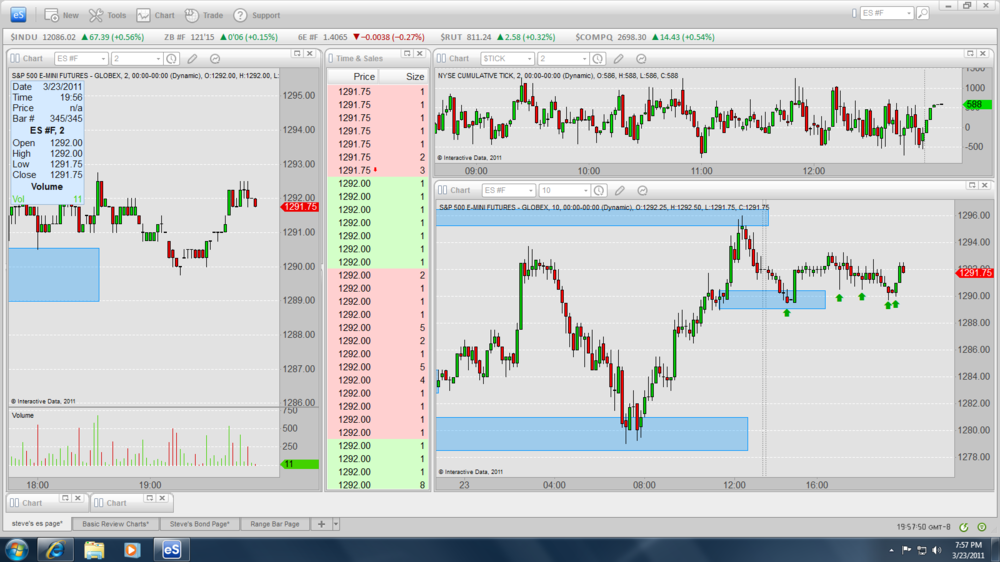
Task: Click the time template clock in the 10-minute chart
Action: click(599, 191)
